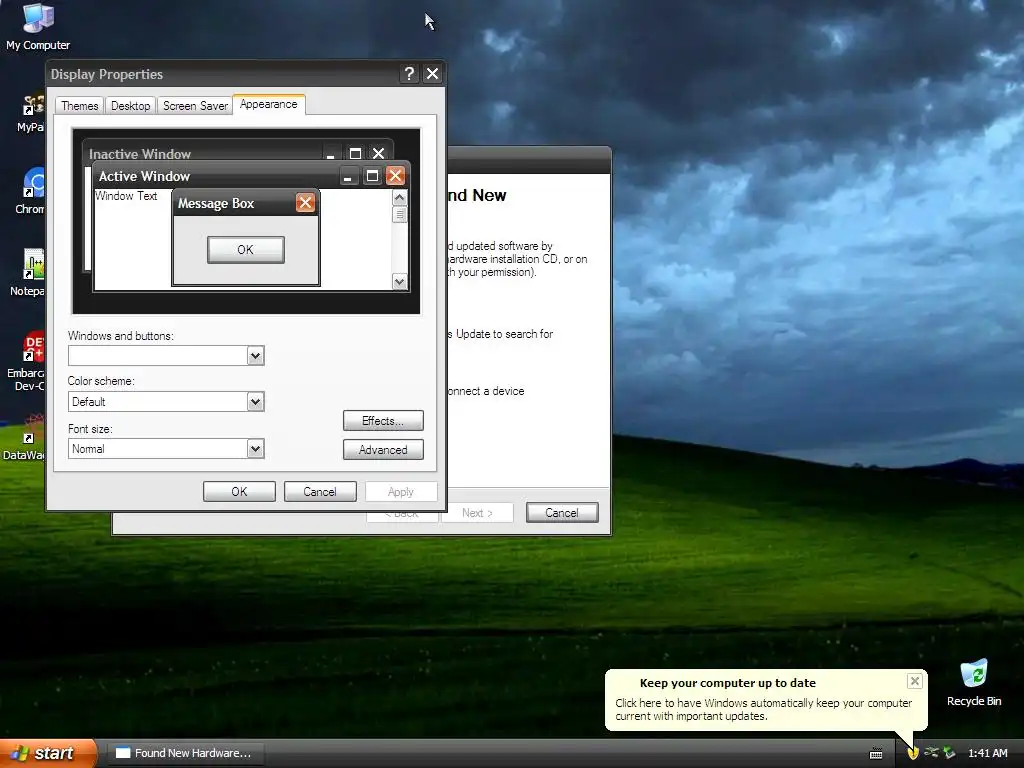Cancel the Display Properties dialog
1024x768 pixels.
coord(320,492)
